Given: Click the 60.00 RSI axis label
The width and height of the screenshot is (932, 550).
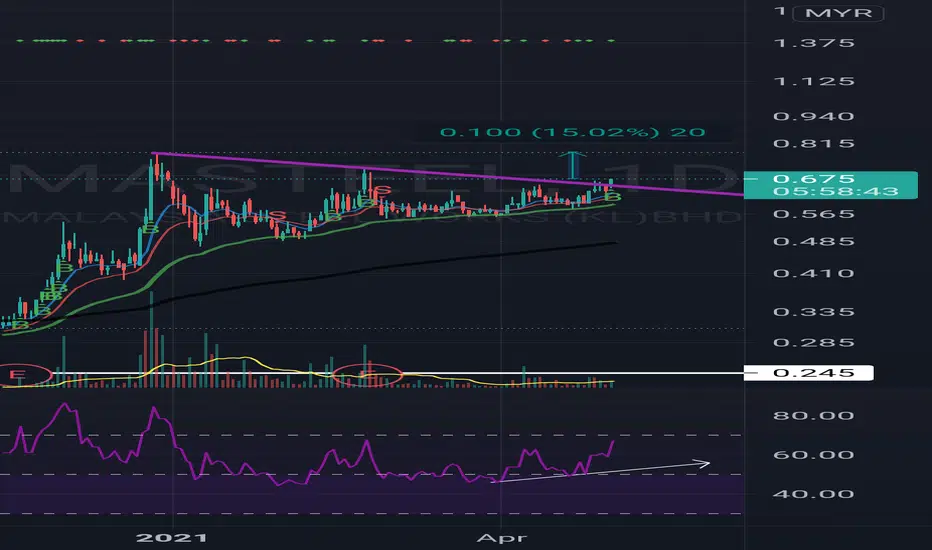Looking at the screenshot, I should [814, 454].
